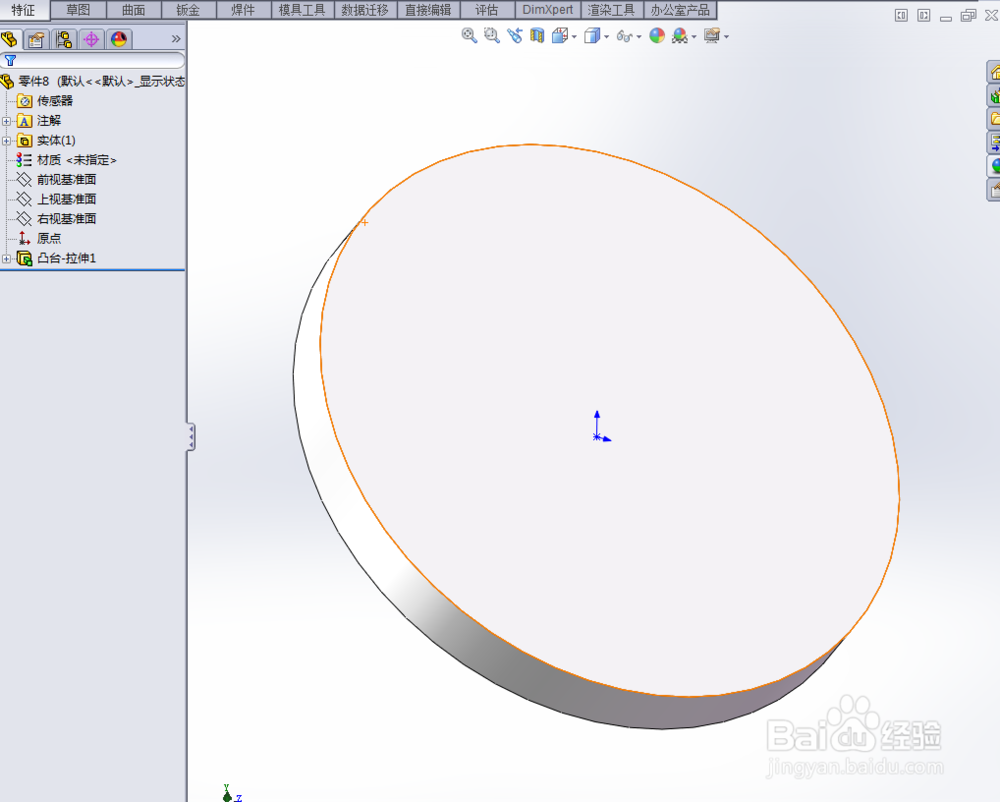Click the filter funnel icon

tap(10, 61)
